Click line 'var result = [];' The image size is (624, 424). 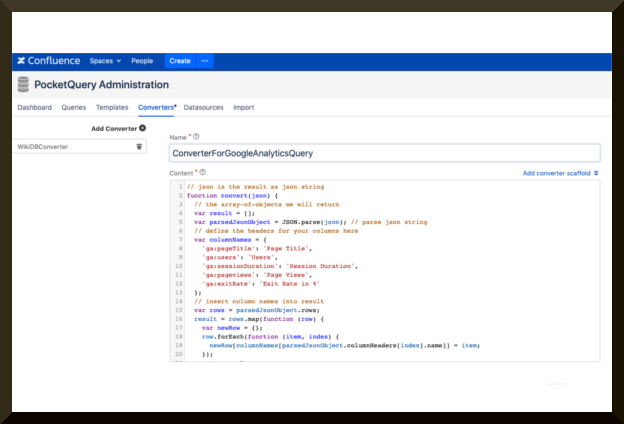pos(224,213)
